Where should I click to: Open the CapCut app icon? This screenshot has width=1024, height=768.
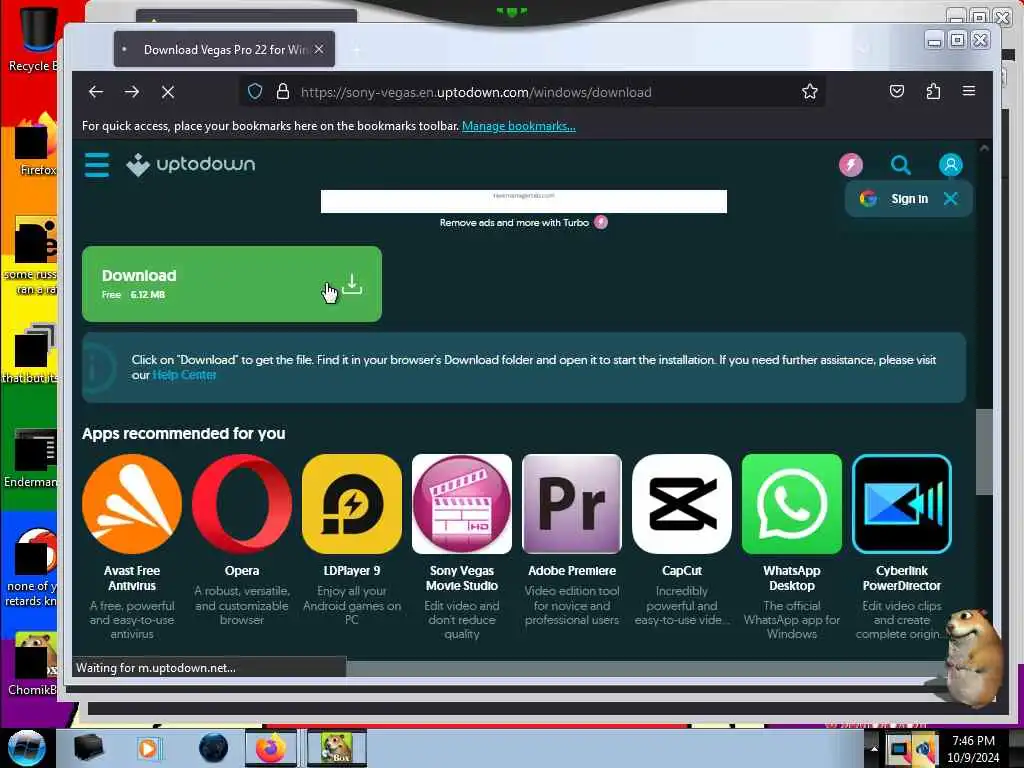click(x=682, y=504)
